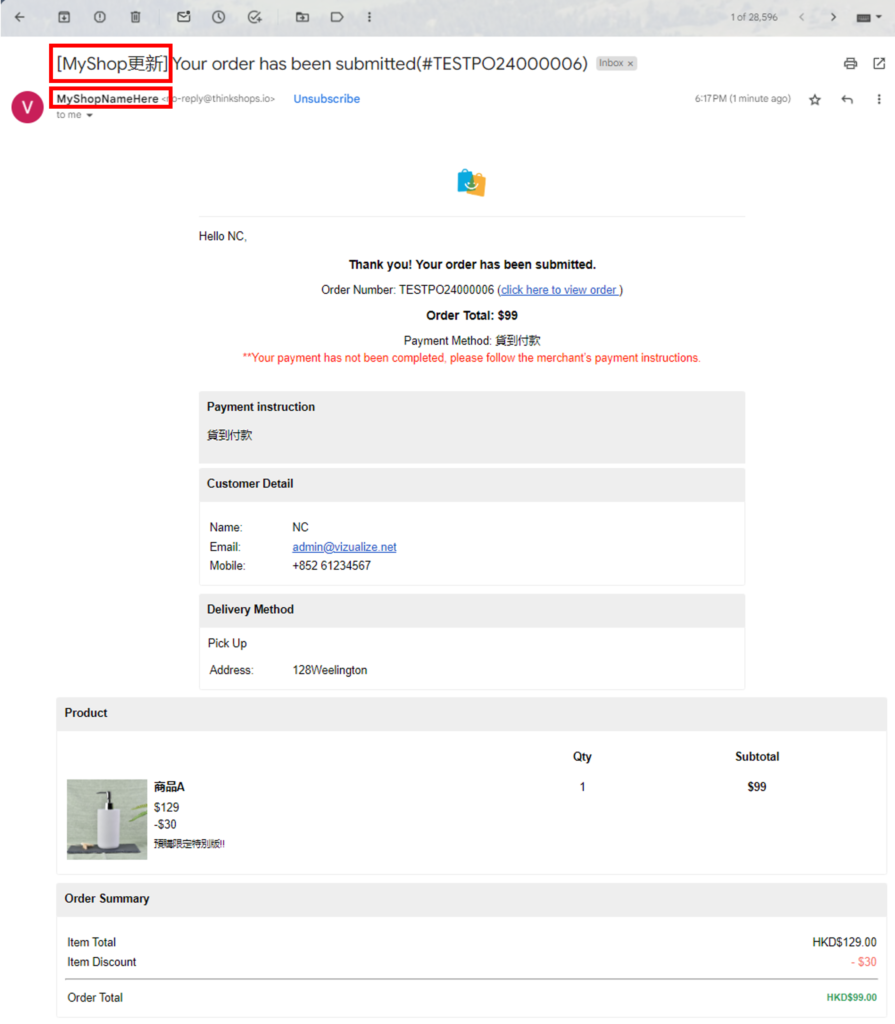This screenshot has width=895, height=1024.
Task: Open the toolbar's three-dot More menu
Action: tap(370, 17)
